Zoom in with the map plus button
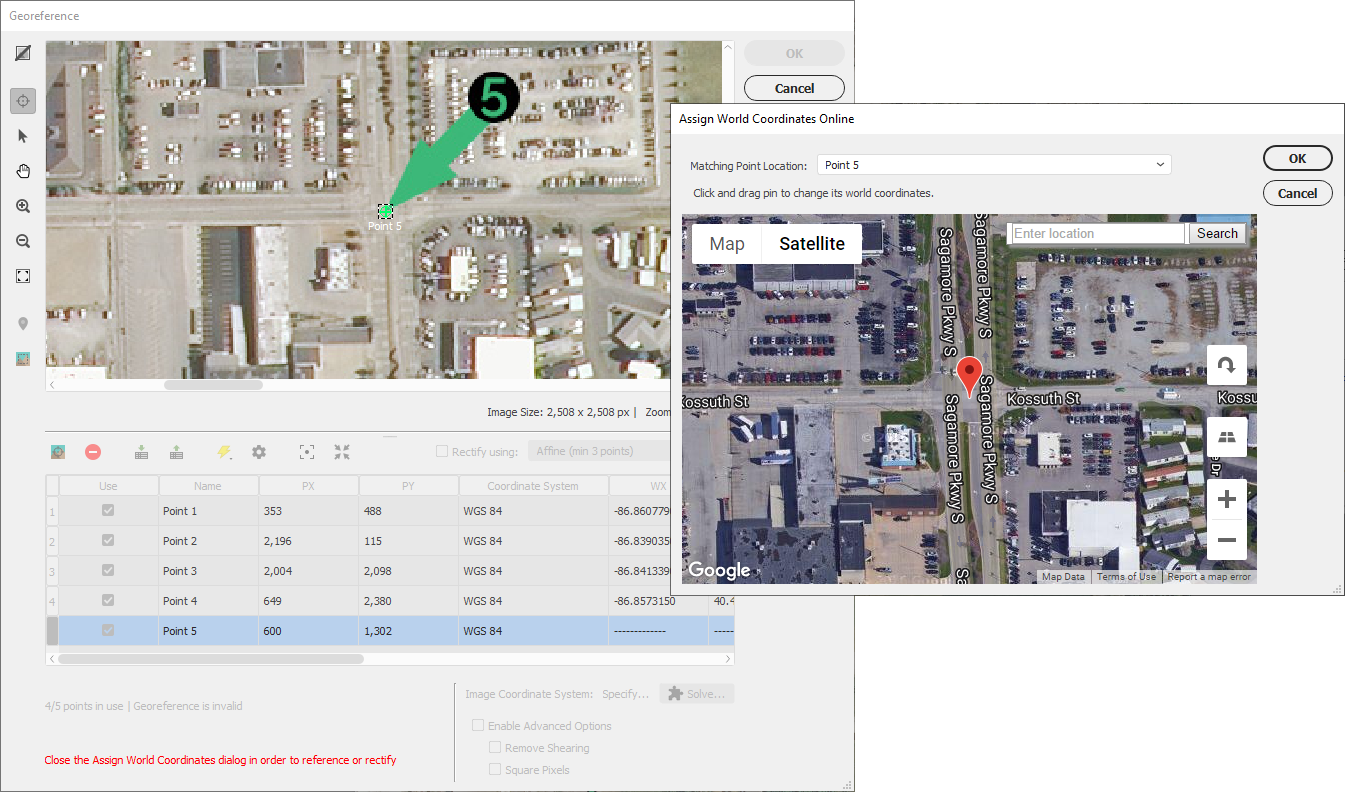 click(1227, 499)
